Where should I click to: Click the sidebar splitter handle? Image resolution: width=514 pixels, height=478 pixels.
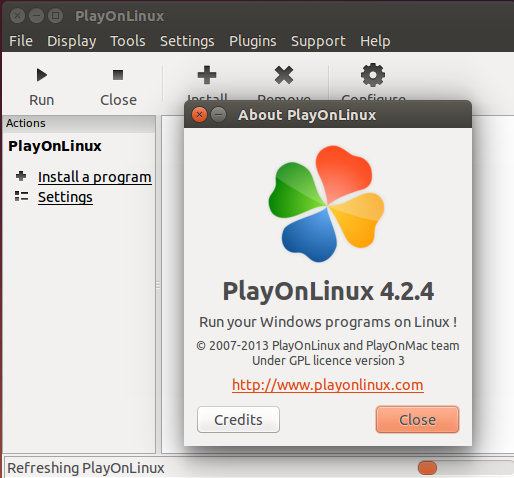coord(158,285)
